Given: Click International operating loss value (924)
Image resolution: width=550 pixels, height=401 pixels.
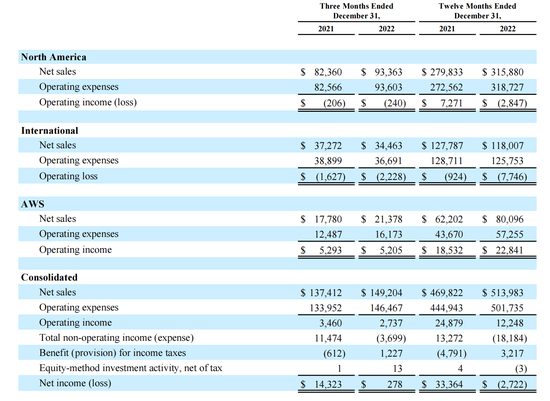Looking at the screenshot, I should pyautogui.click(x=455, y=177).
